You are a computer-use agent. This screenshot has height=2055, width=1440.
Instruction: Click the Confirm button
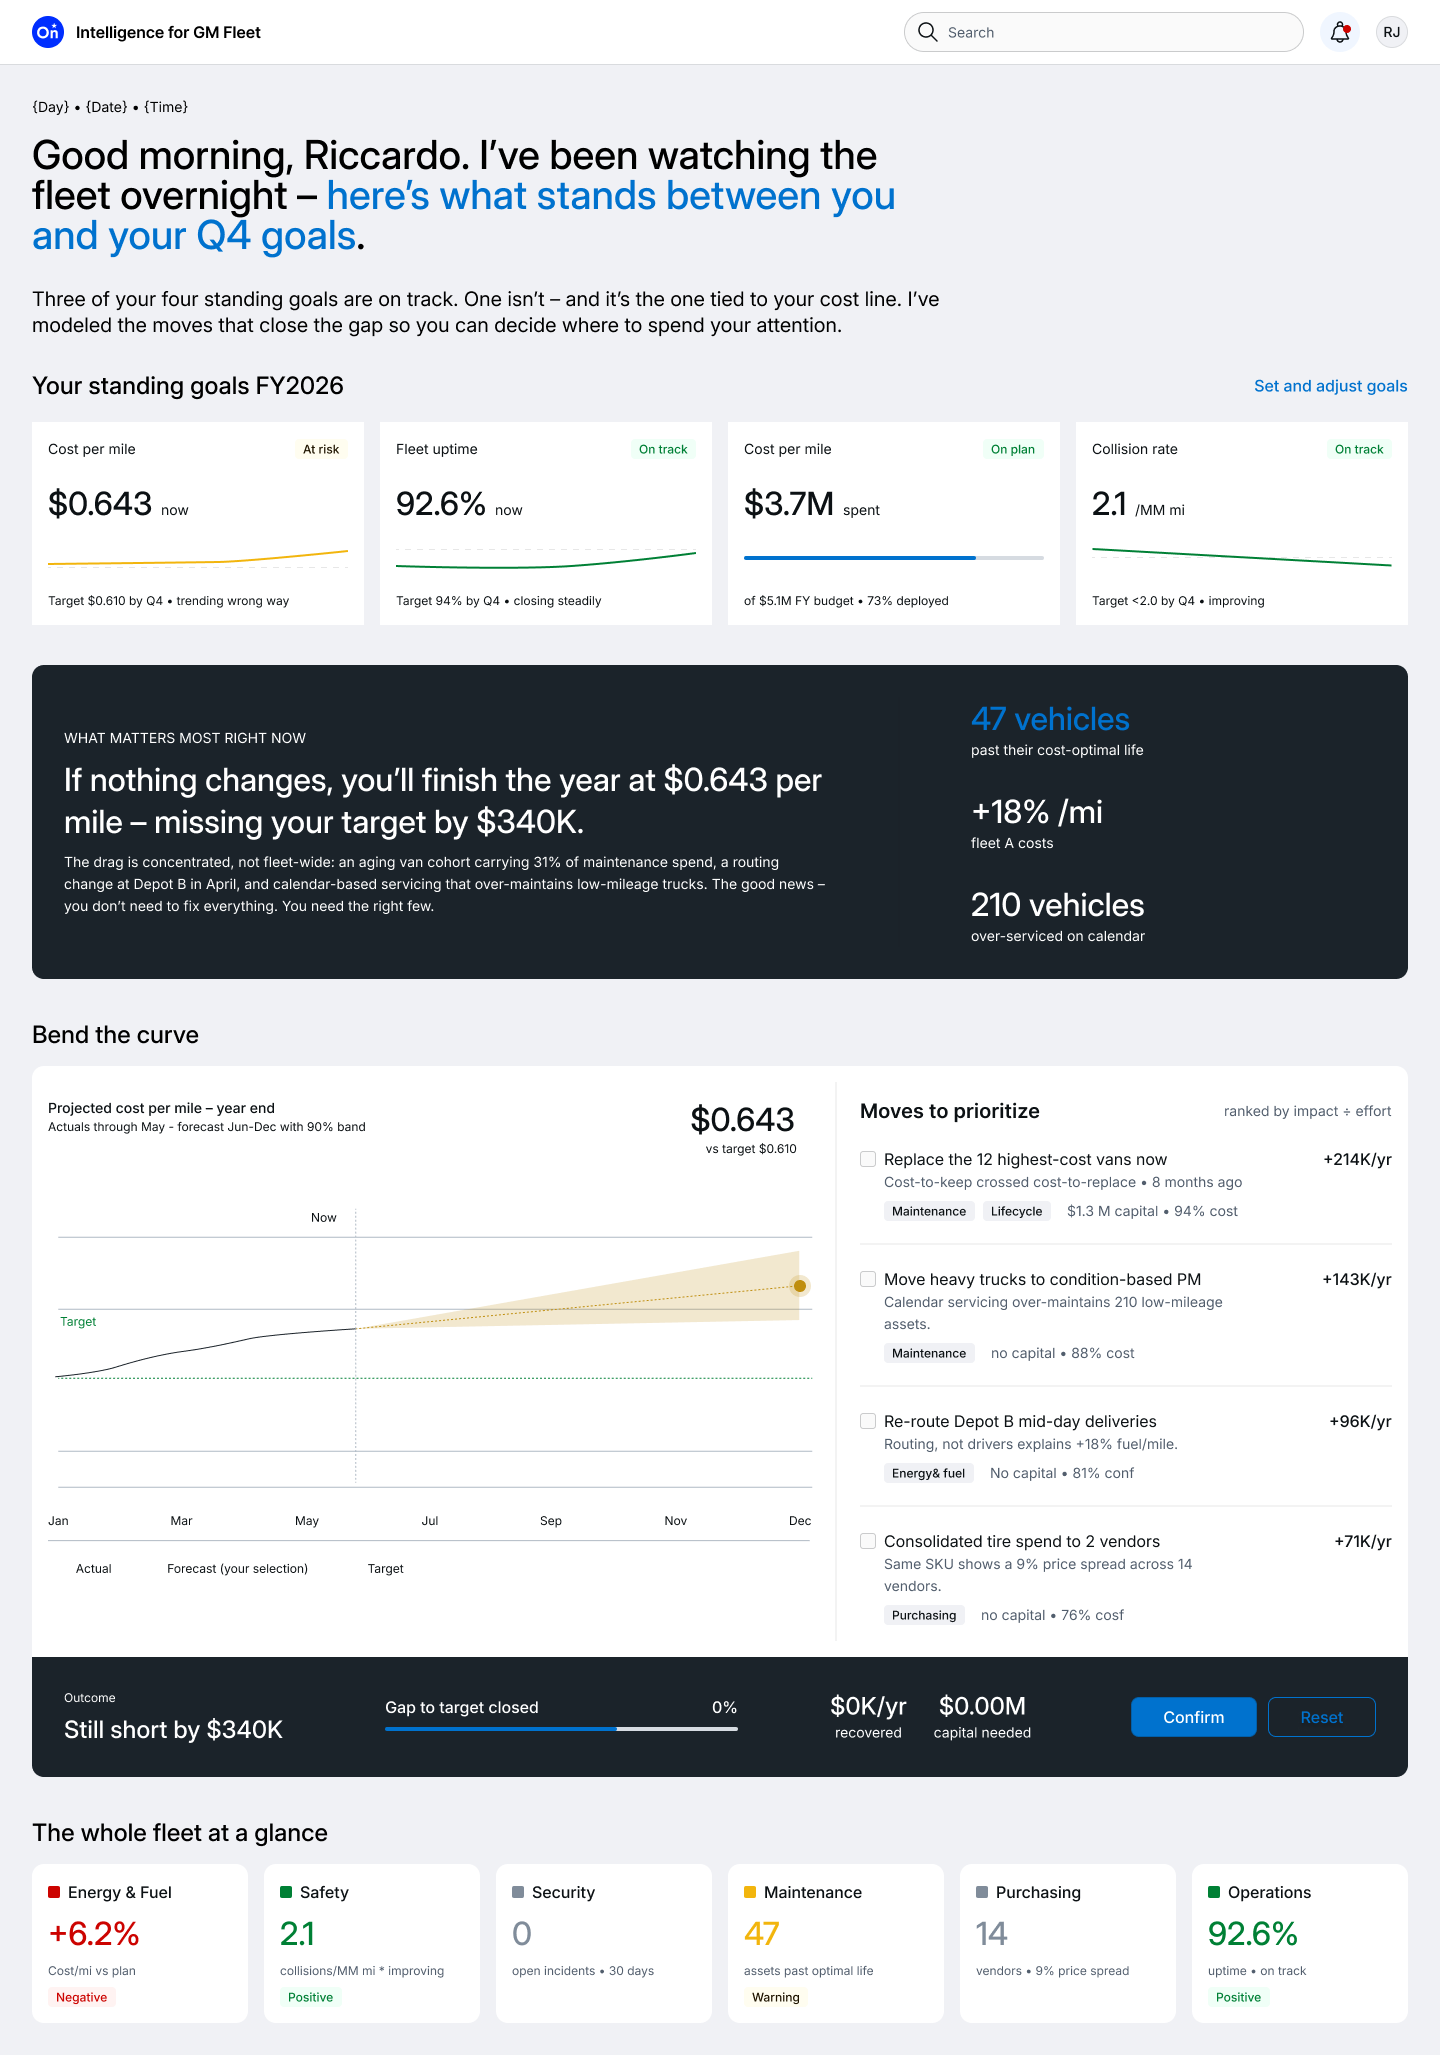[x=1194, y=1717]
